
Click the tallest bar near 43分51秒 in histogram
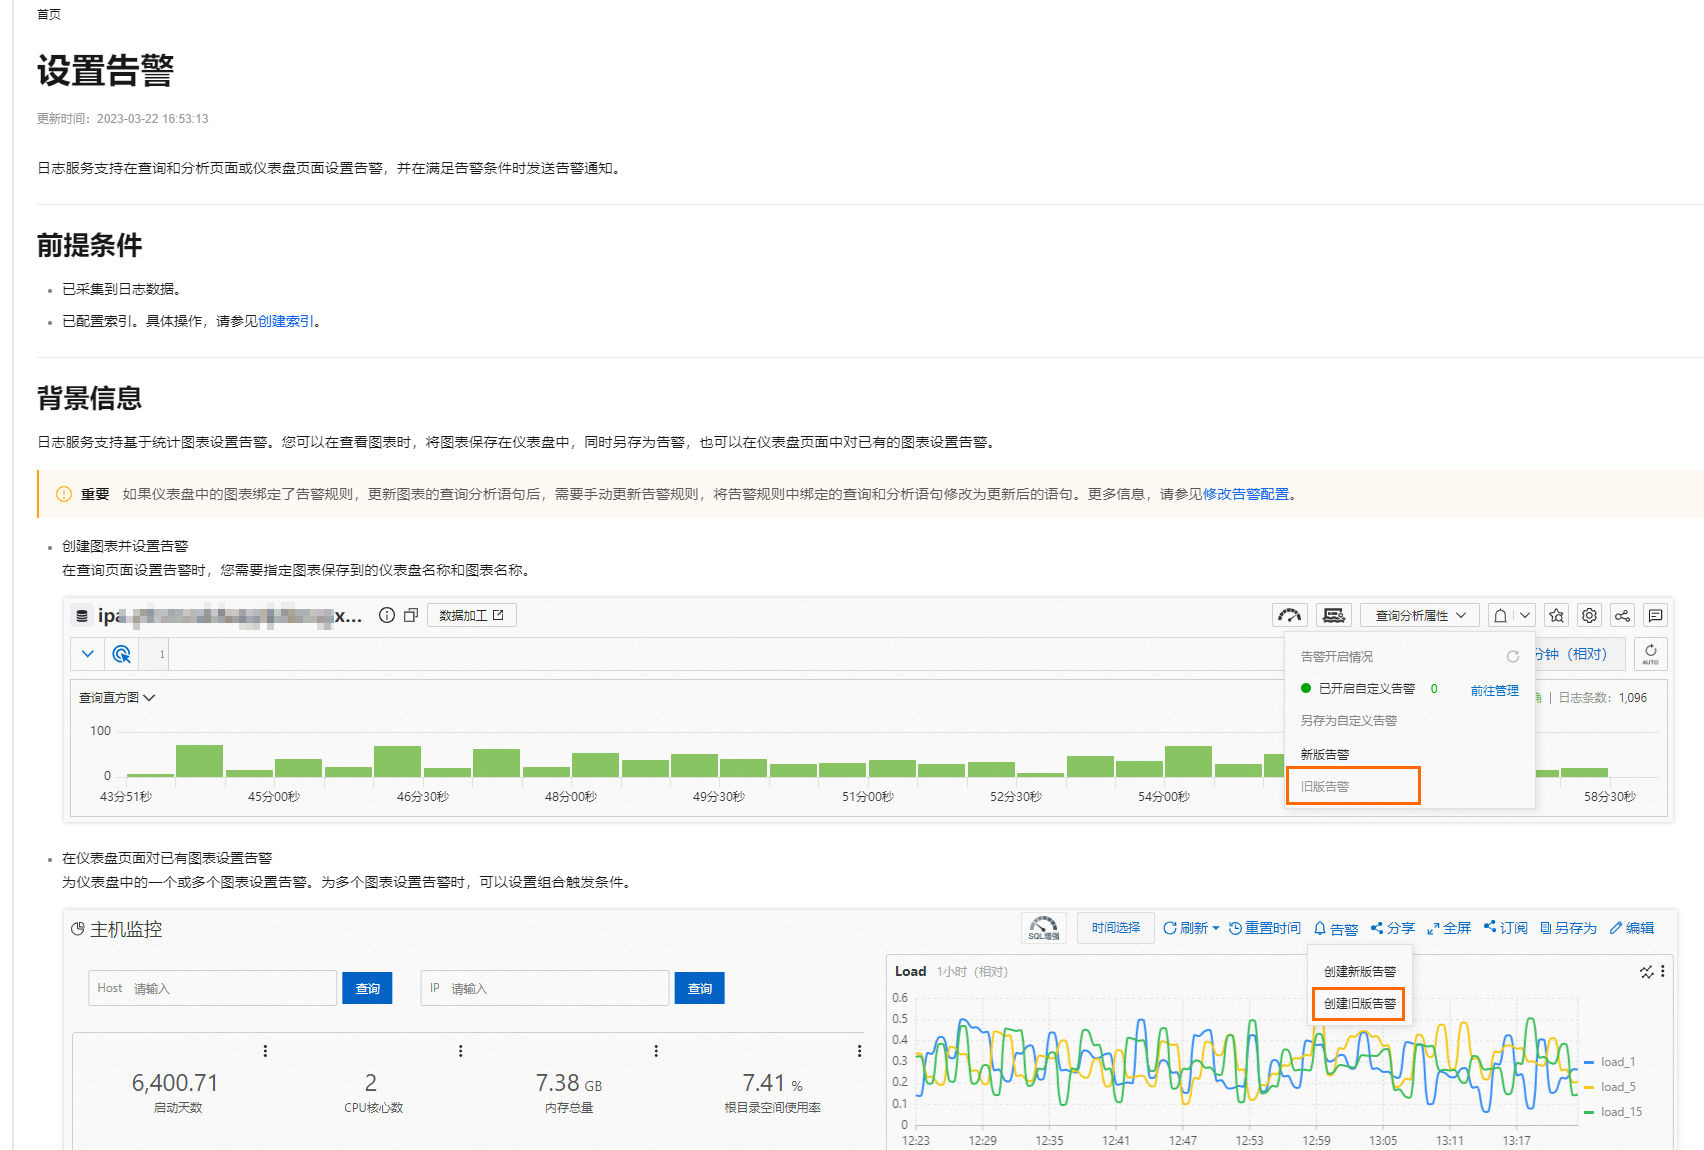[199, 761]
